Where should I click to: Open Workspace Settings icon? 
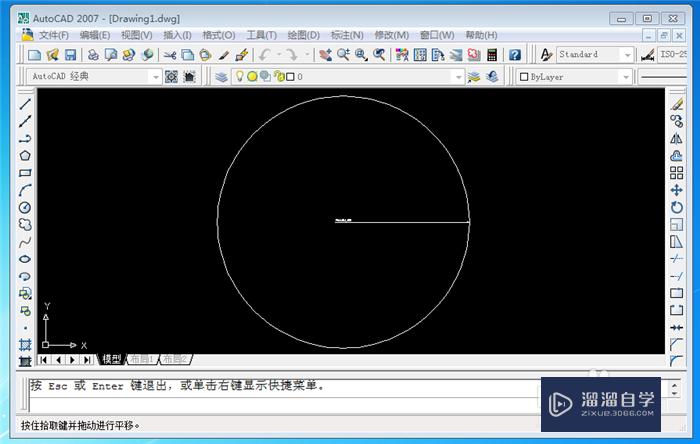click(171, 77)
